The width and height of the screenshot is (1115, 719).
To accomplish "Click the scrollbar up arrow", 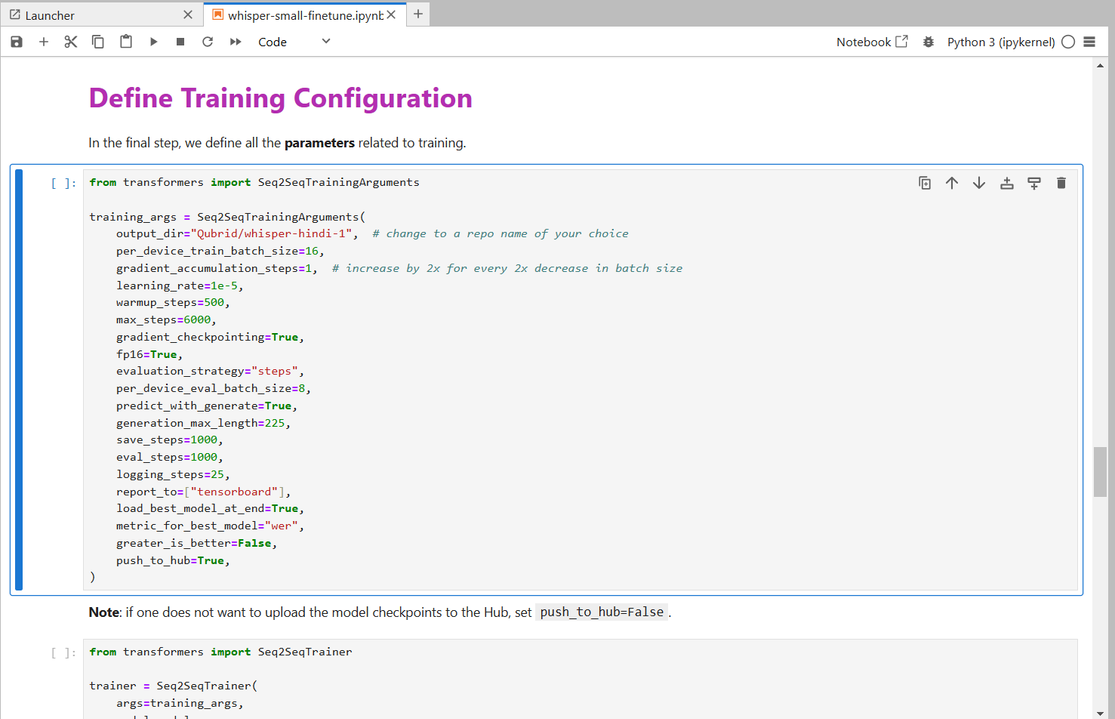I will coord(1101,65).
